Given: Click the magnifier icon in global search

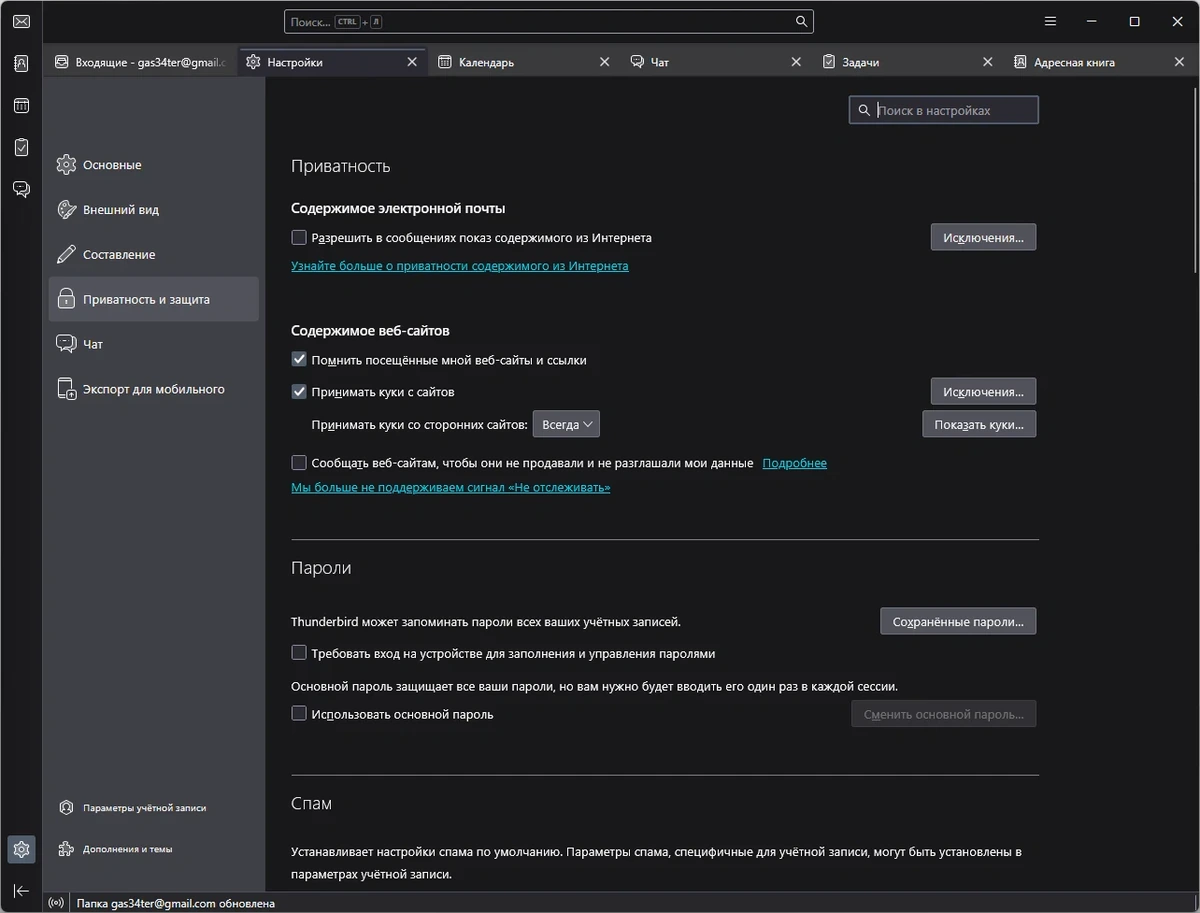Looking at the screenshot, I should click(x=801, y=21).
